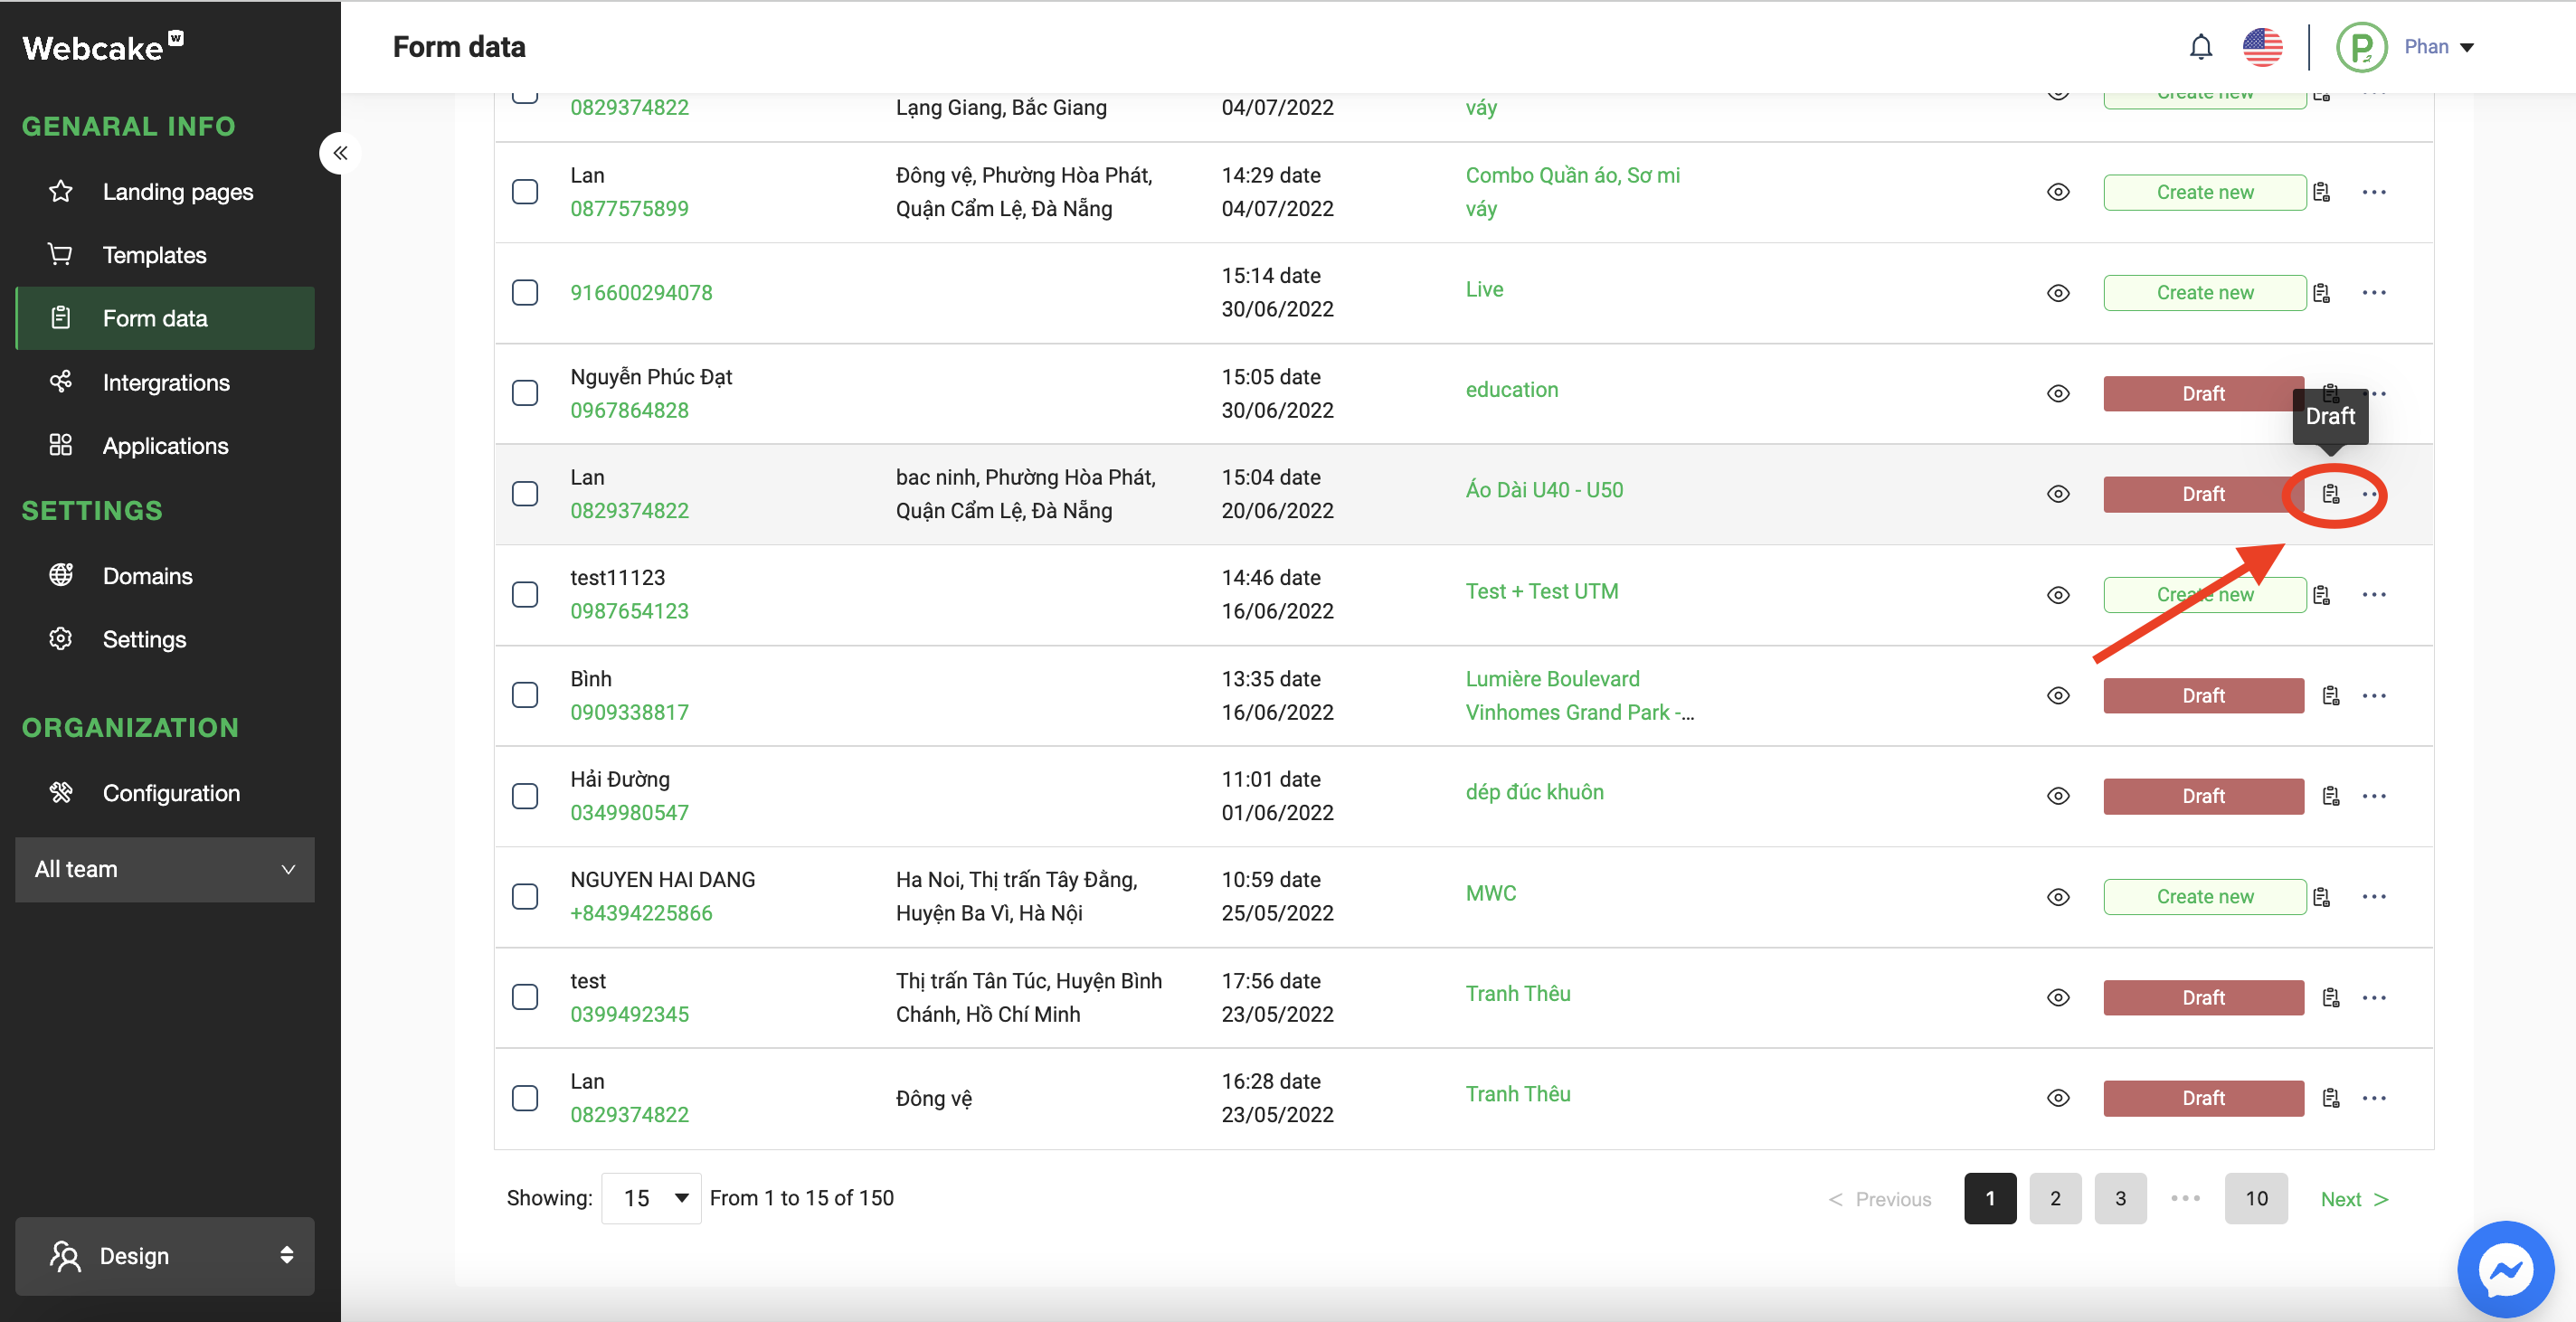The height and width of the screenshot is (1322, 2576).
Task: Click the notes icon in the NGUYEN HAI DANG row
Action: click(2322, 897)
